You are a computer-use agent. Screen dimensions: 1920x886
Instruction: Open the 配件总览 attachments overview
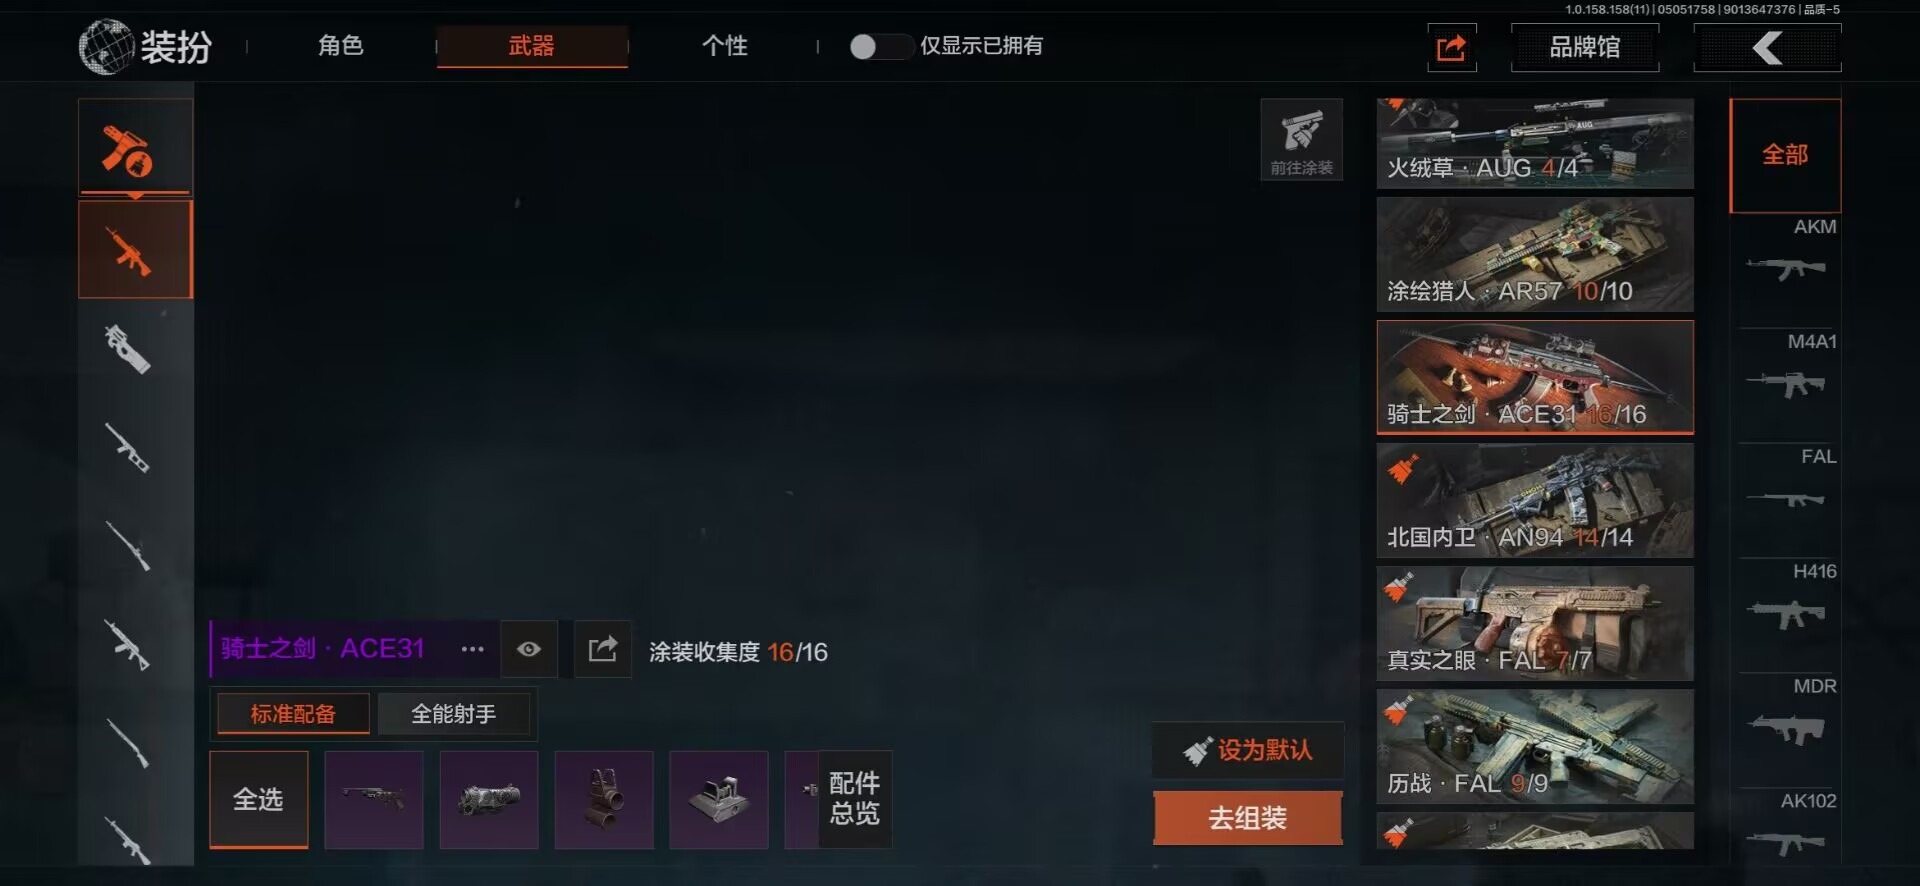[854, 799]
